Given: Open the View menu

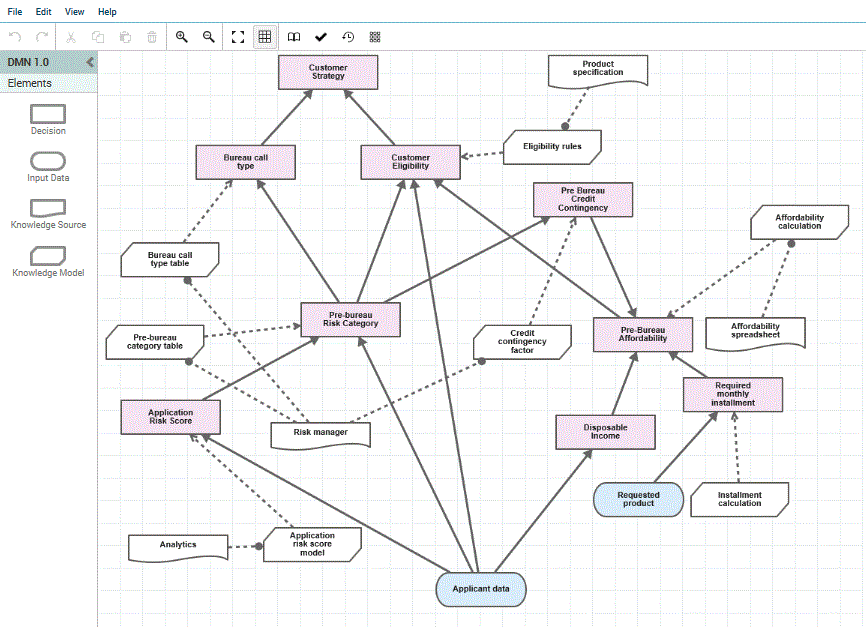Looking at the screenshot, I should [75, 12].
